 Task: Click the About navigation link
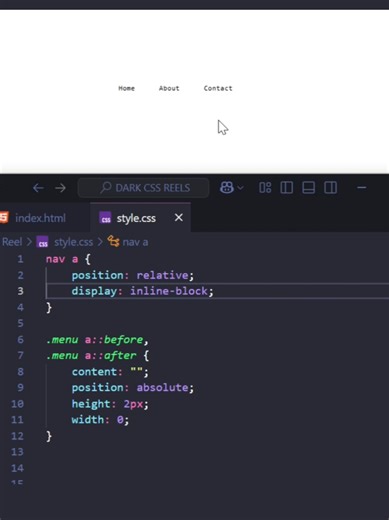click(169, 88)
